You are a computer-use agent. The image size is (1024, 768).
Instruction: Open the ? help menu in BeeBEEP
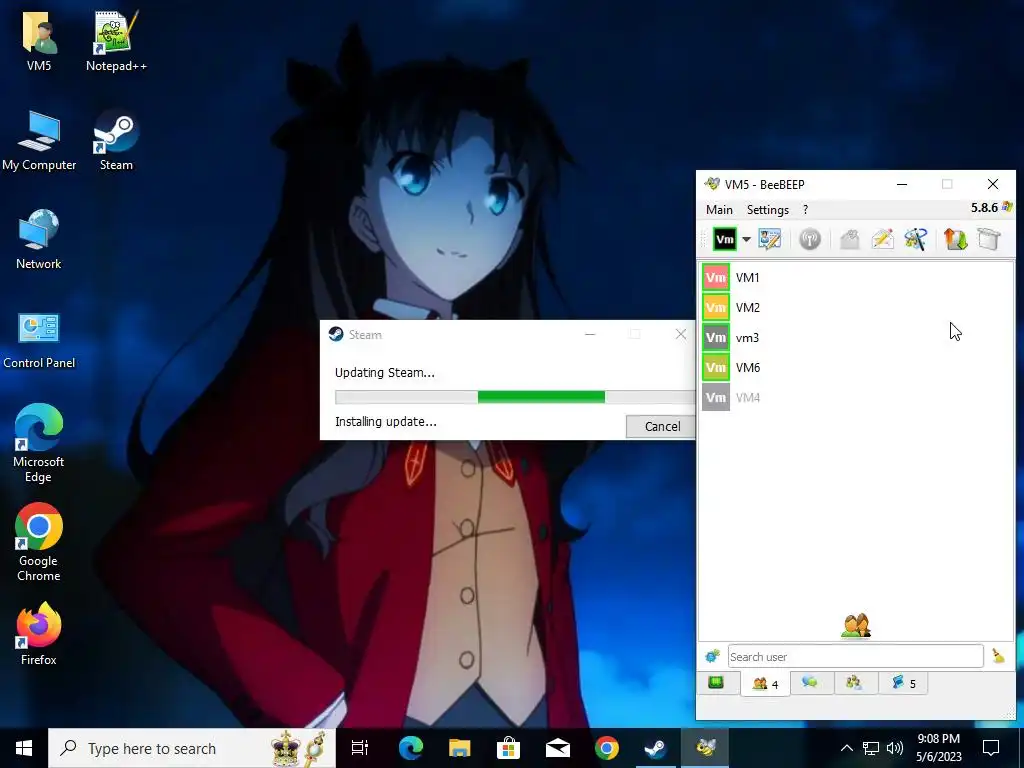[805, 210]
